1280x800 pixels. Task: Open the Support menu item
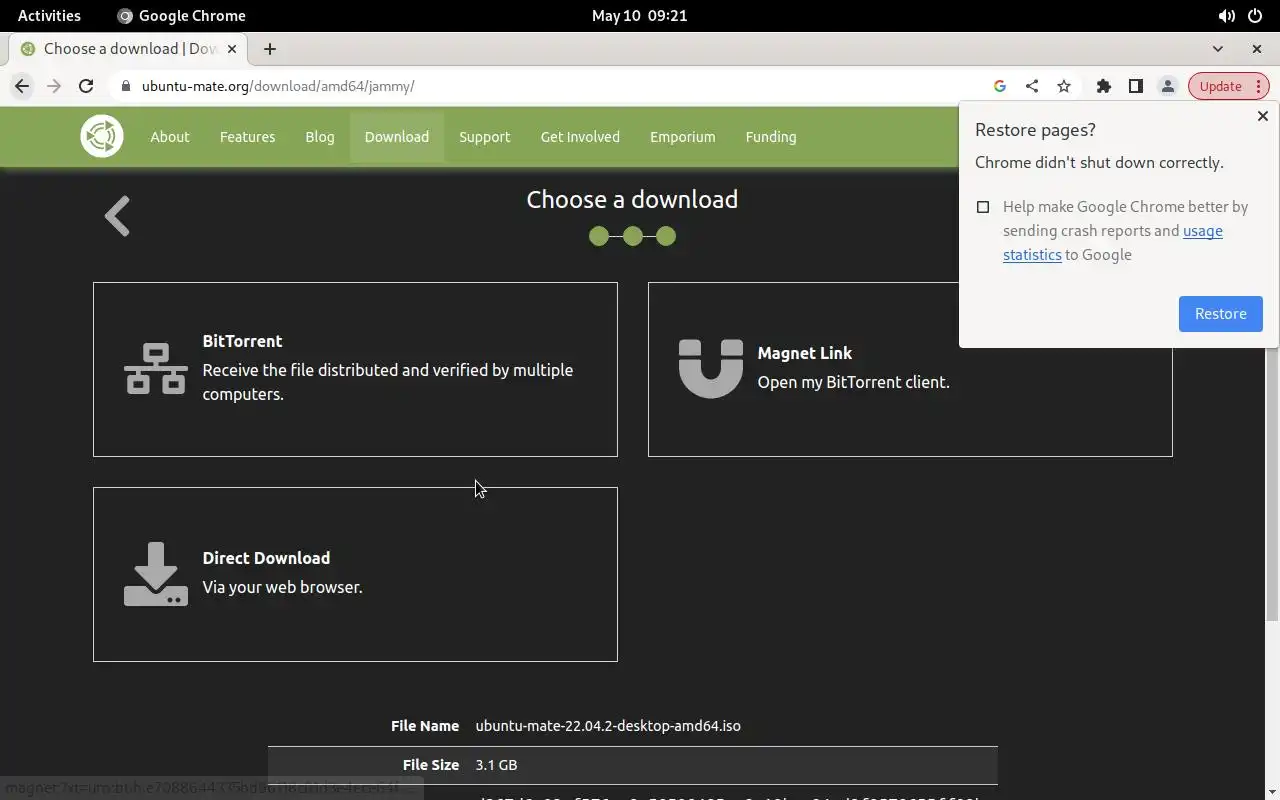(484, 137)
